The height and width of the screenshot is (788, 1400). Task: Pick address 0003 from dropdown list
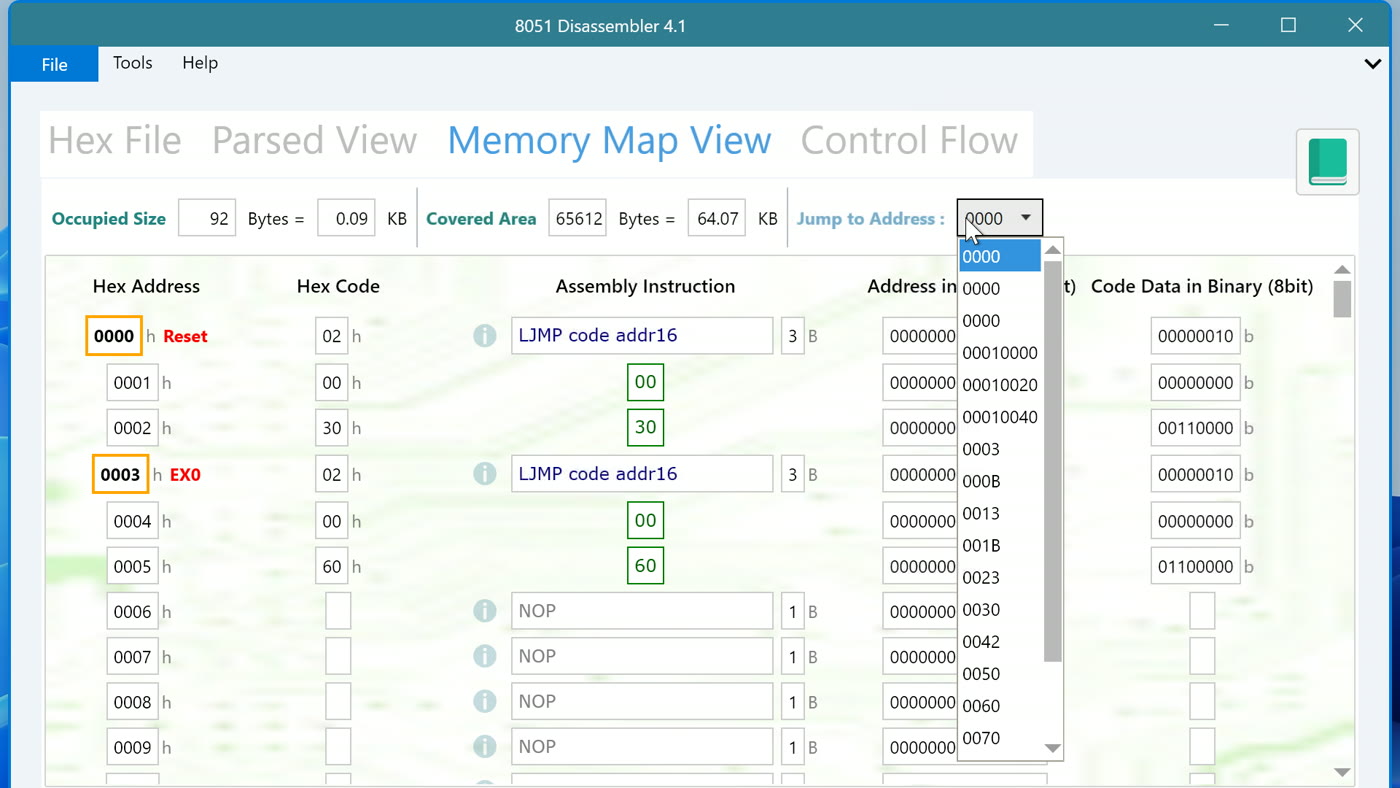pyautogui.click(x=1000, y=449)
